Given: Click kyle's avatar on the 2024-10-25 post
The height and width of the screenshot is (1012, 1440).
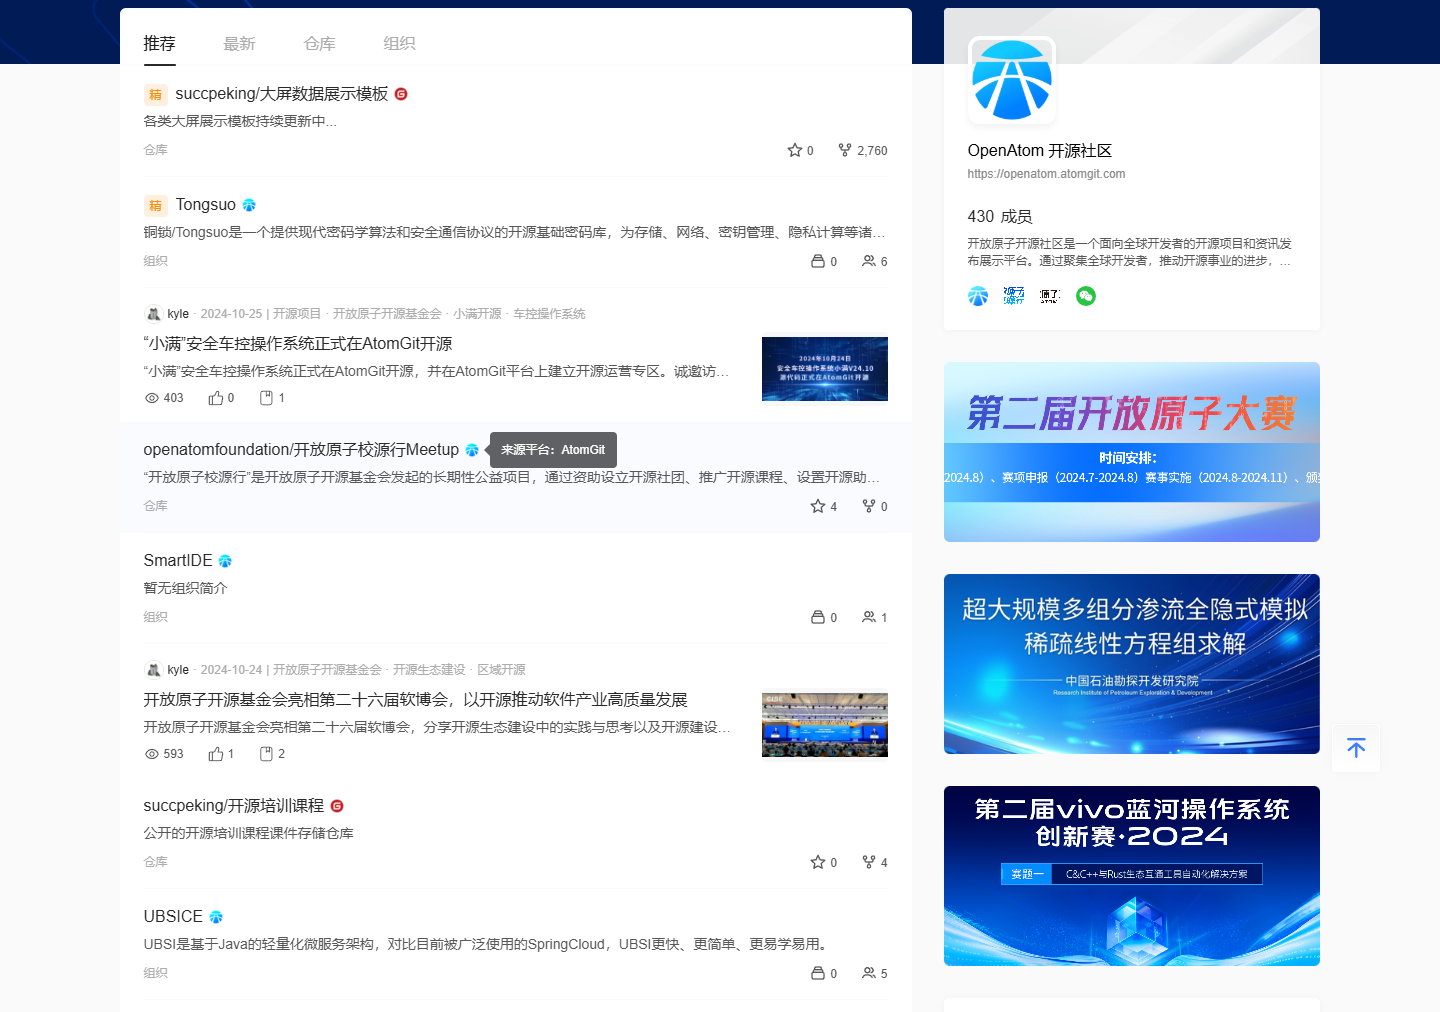Looking at the screenshot, I should pyautogui.click(x=153, y=314).
